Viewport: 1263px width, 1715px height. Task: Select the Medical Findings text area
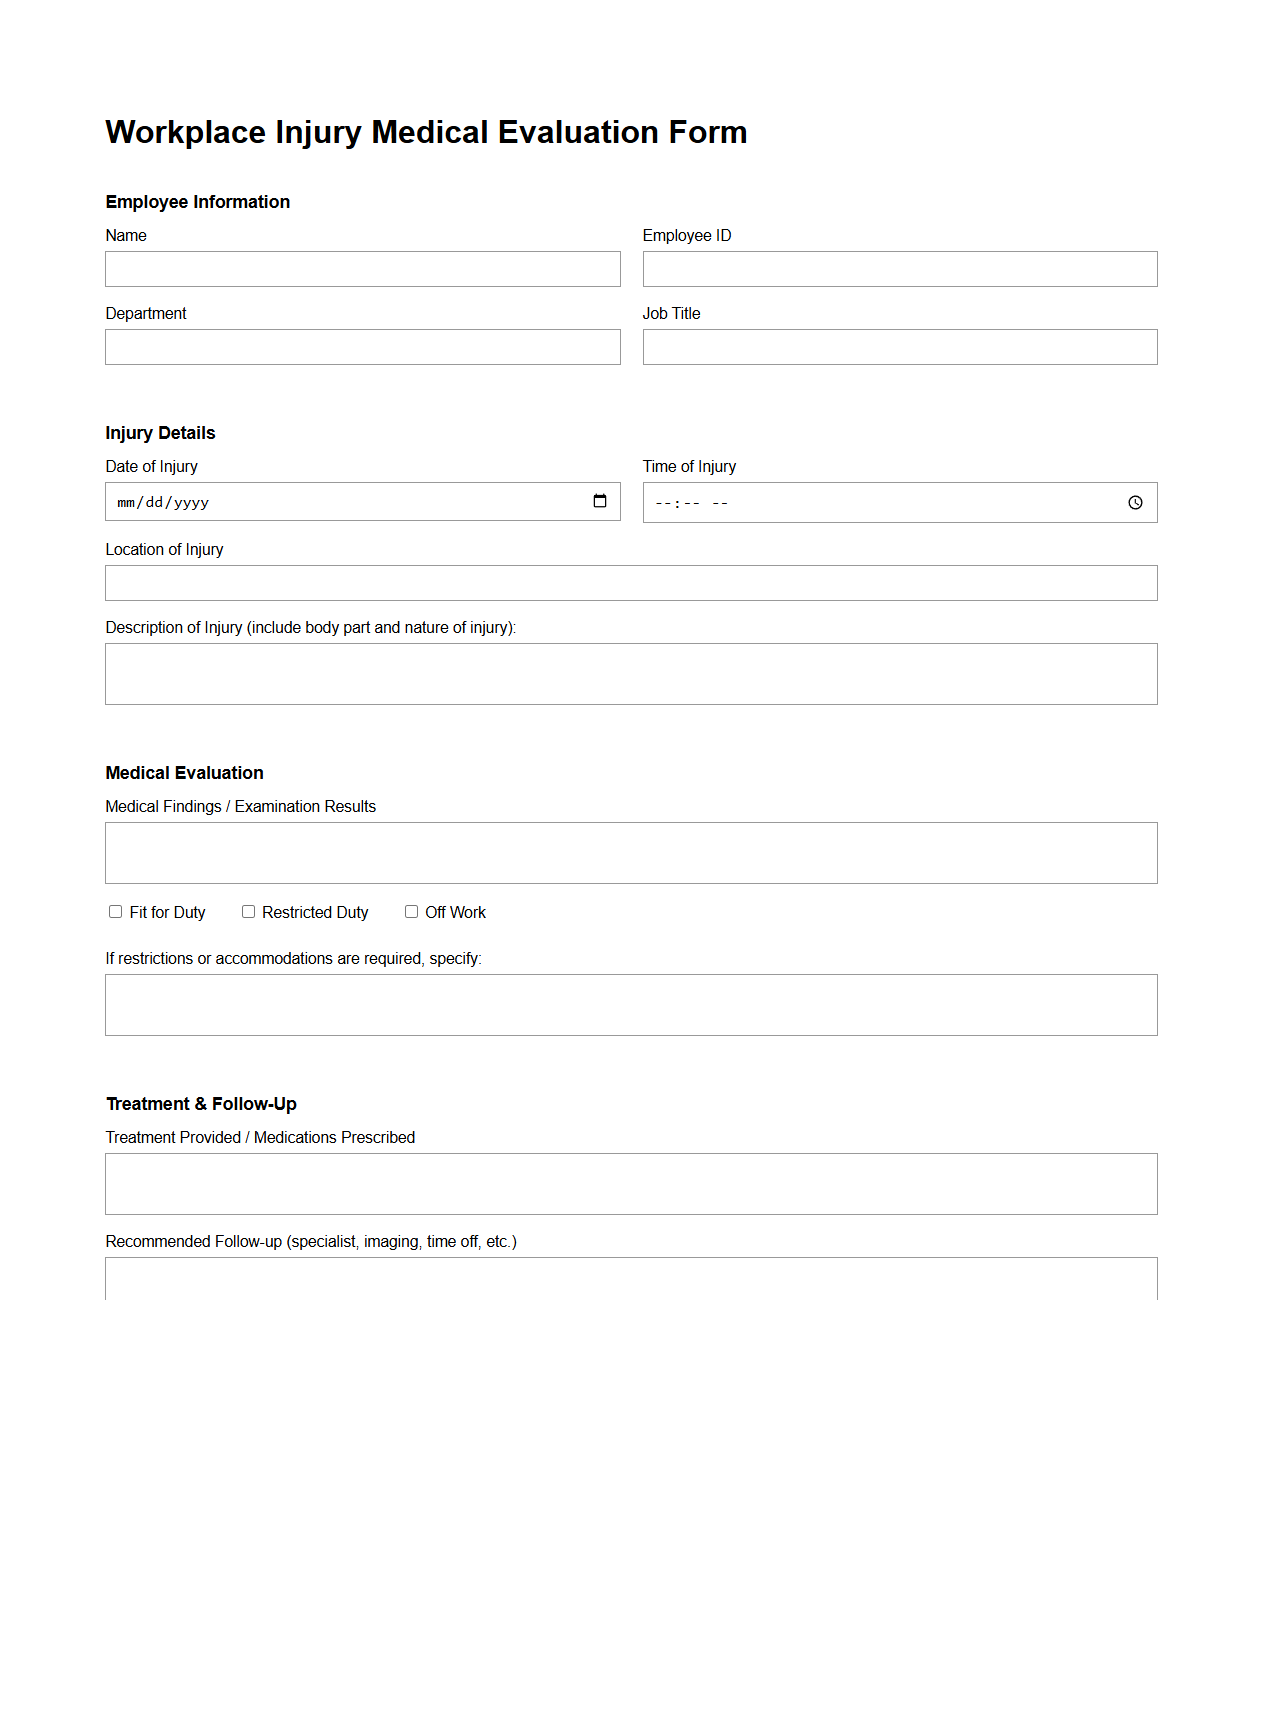[631, 851]
